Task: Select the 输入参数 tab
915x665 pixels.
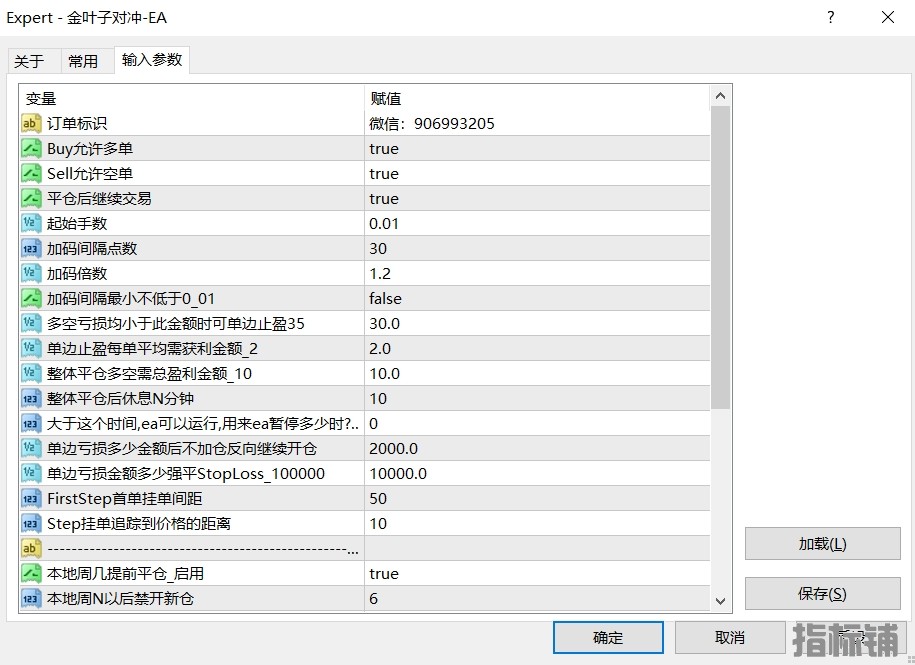Action: click(x=152, y=60)
